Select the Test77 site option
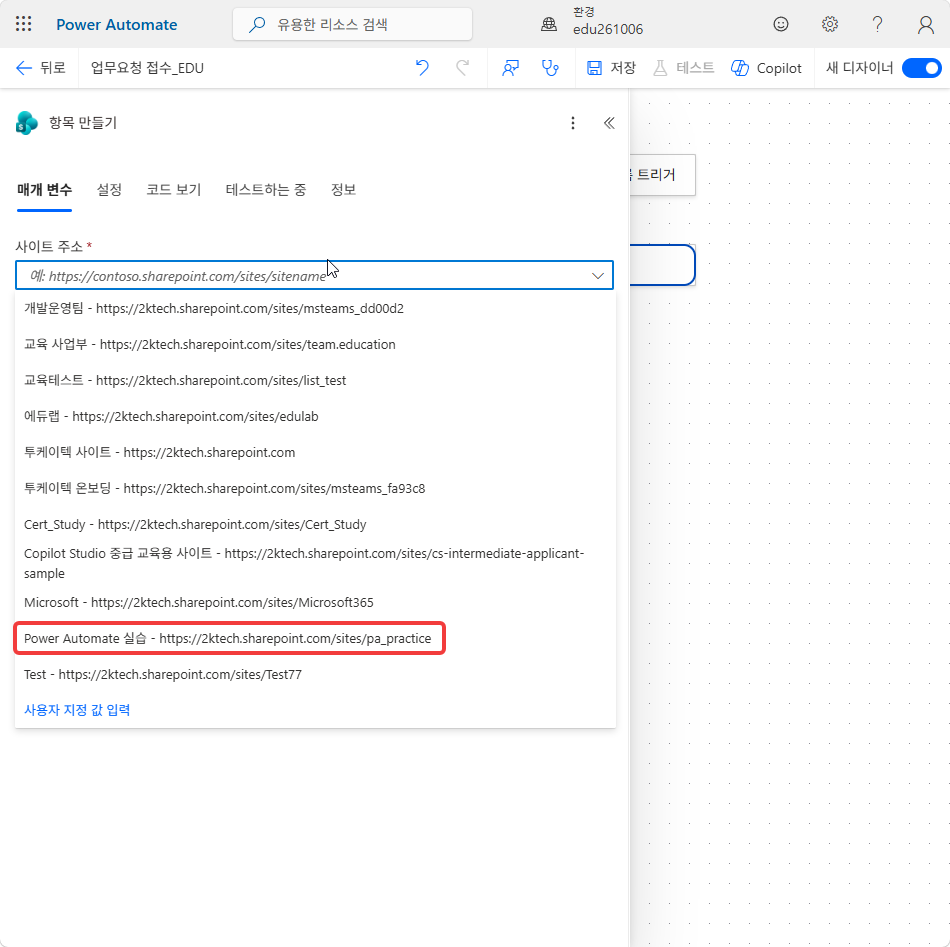This screenshot has width=950, height=947. [315, 674]
